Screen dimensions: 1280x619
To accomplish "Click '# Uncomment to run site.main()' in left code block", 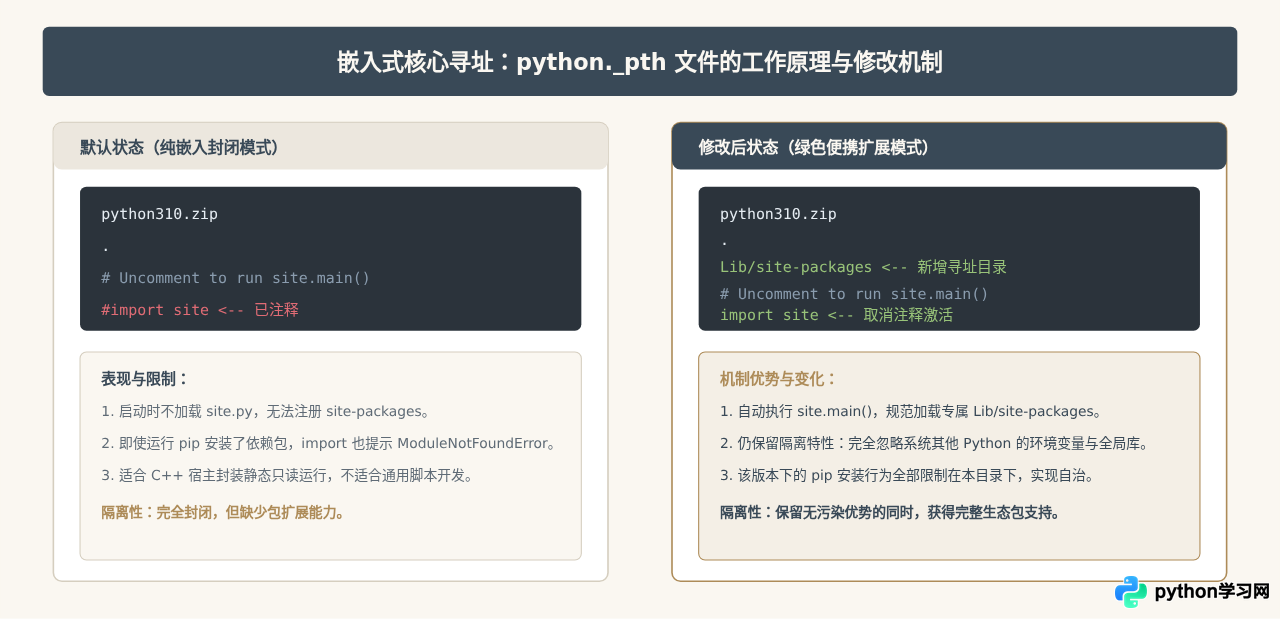I will [235, 278].
